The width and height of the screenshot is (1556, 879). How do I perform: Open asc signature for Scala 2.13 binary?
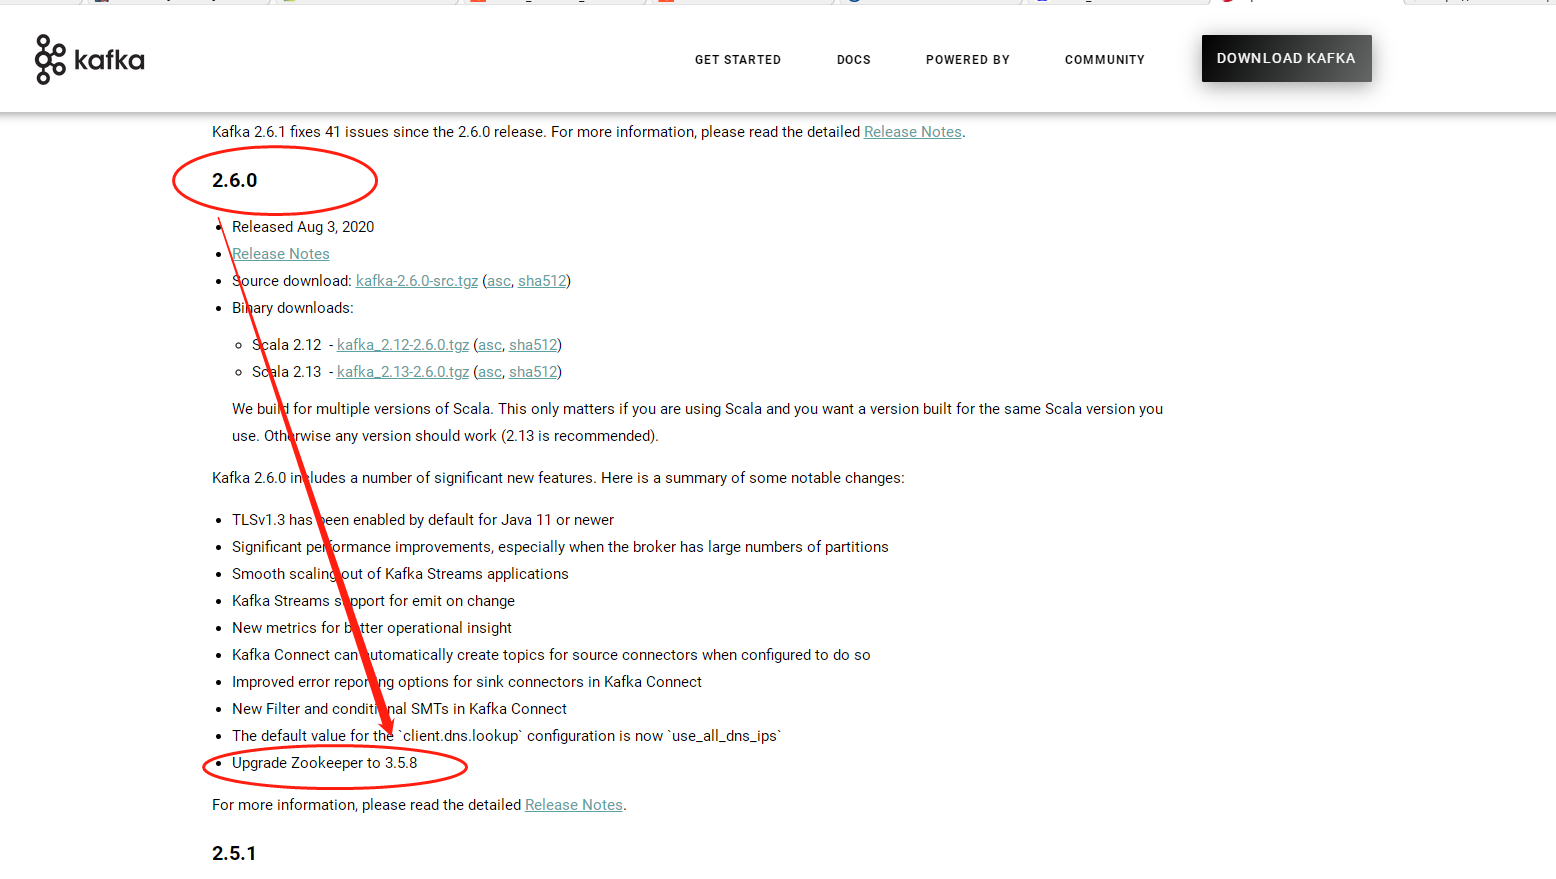[x=490, y=372]
